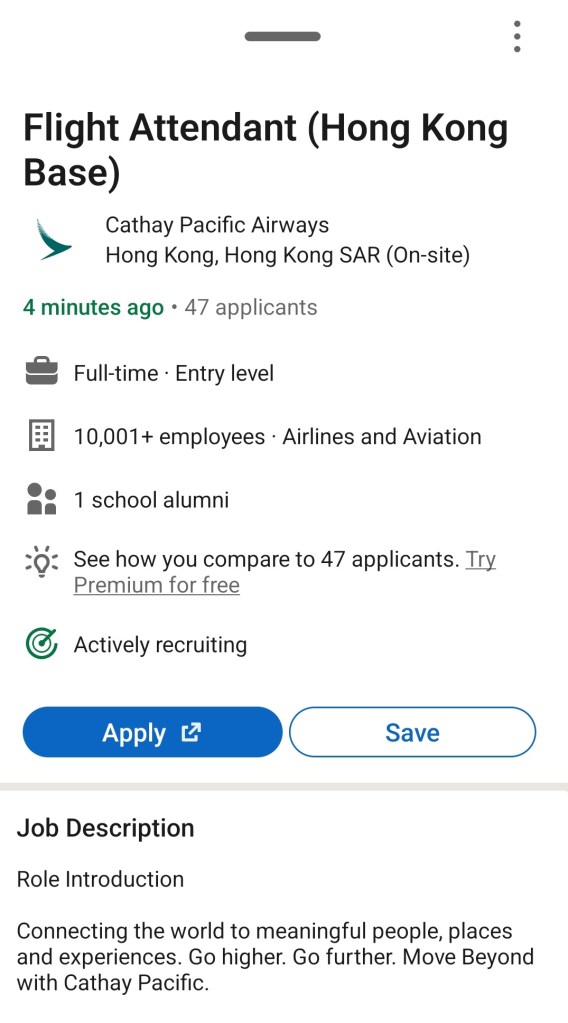Tap the bottom sheet drag handle
The image size is (568, 1023).
point(282,37)
